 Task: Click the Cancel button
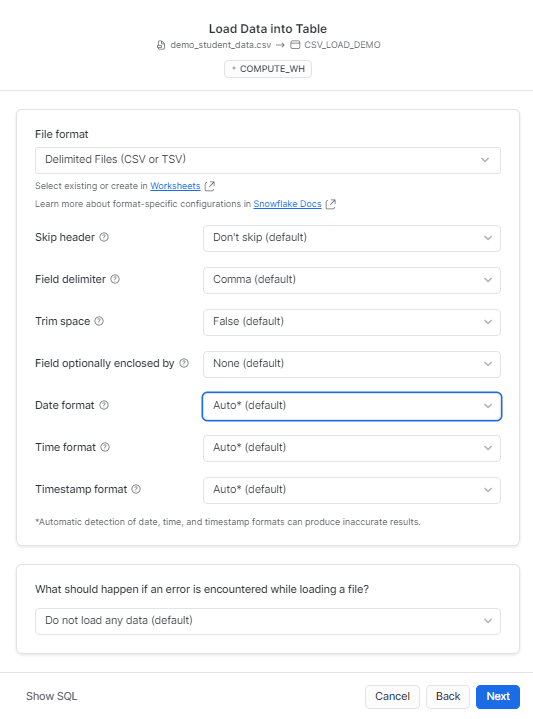392,697
